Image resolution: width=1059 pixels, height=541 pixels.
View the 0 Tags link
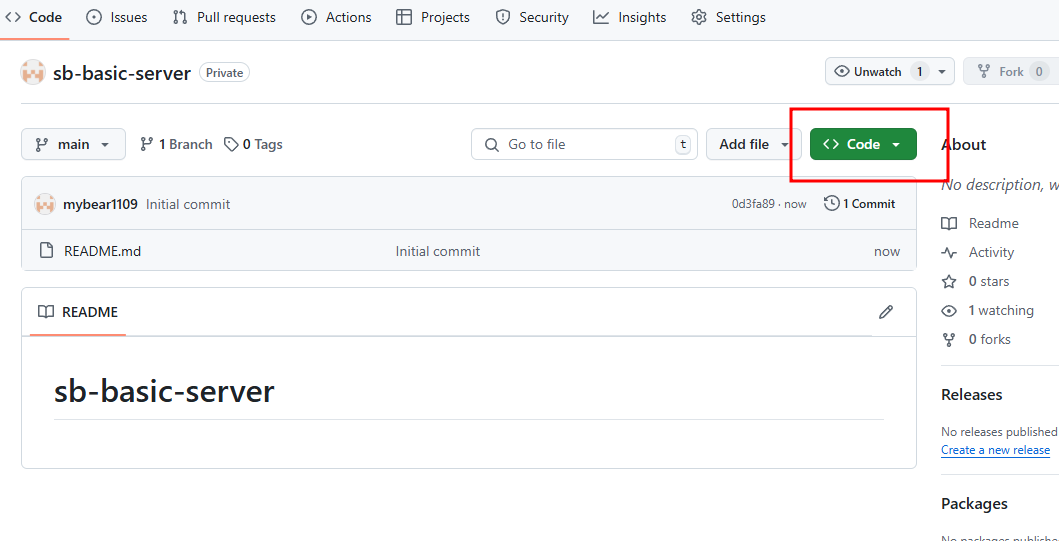[x=253, y=145]
